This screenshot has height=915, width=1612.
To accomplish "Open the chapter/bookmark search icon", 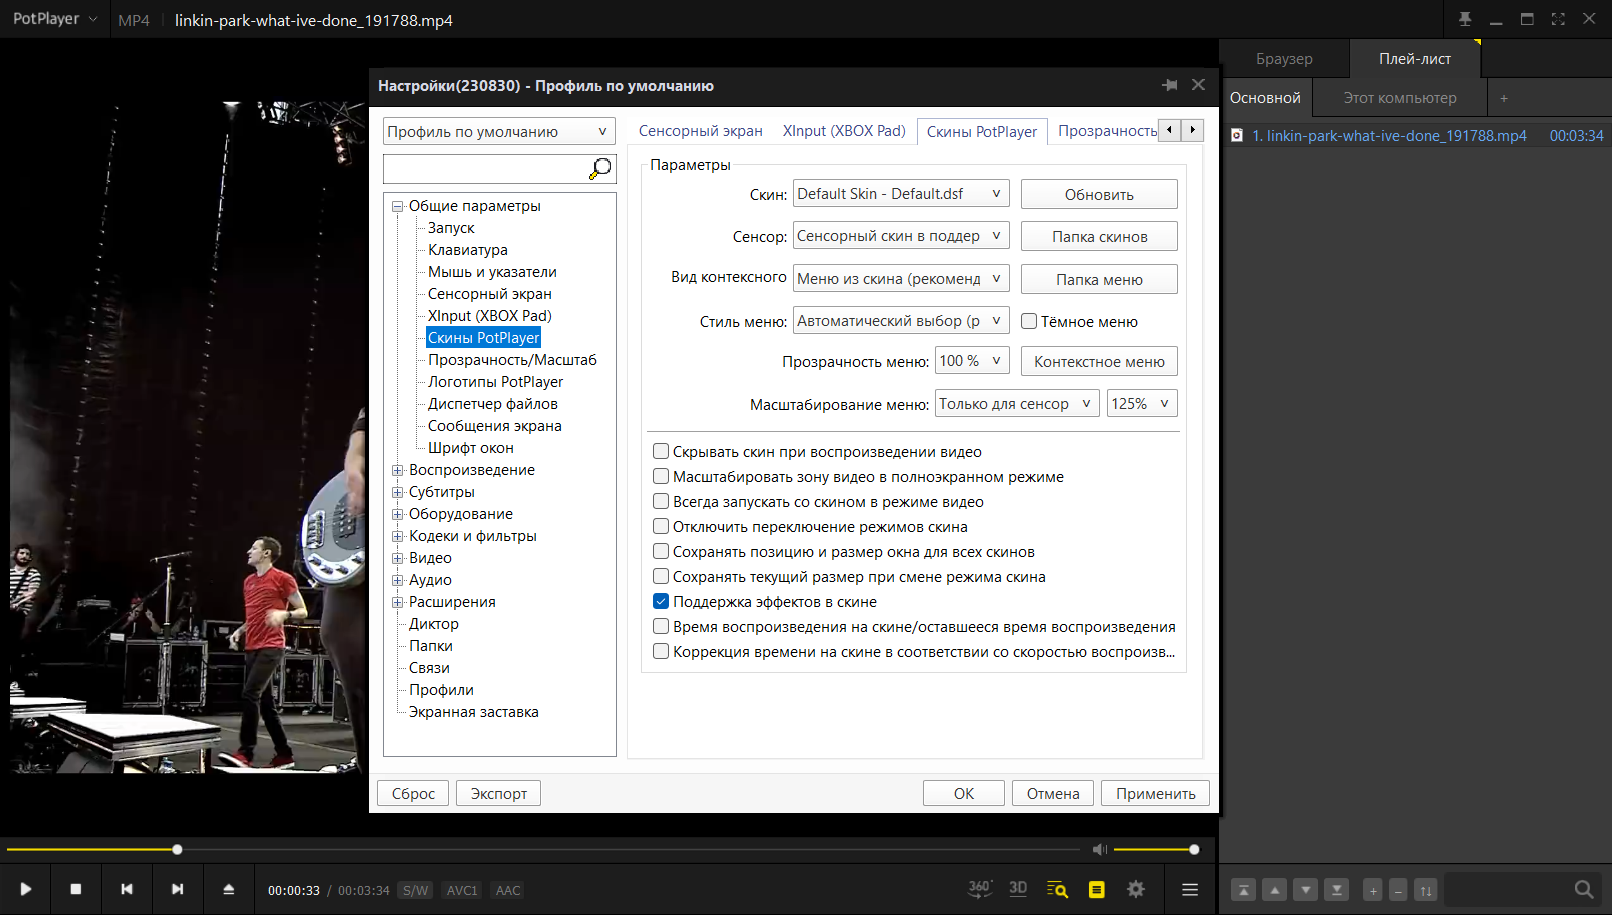I will tap(1057, 889).
